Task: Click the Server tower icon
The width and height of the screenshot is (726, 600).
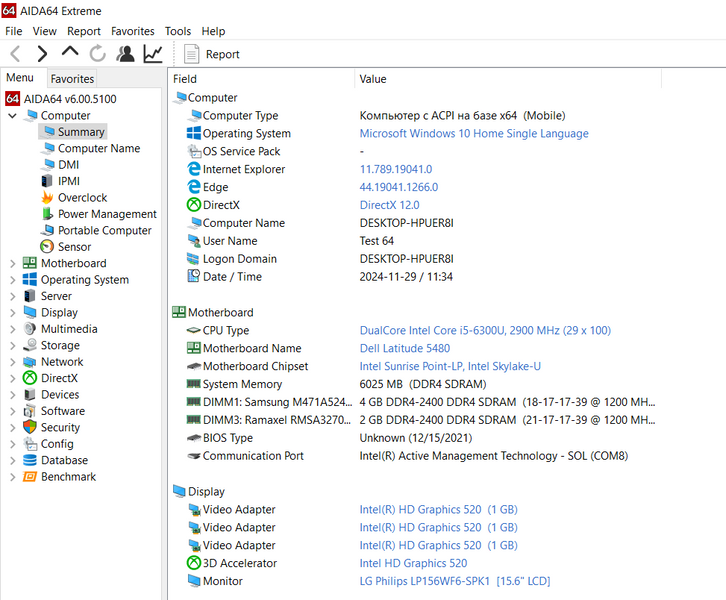Action: tap(30, 295)
